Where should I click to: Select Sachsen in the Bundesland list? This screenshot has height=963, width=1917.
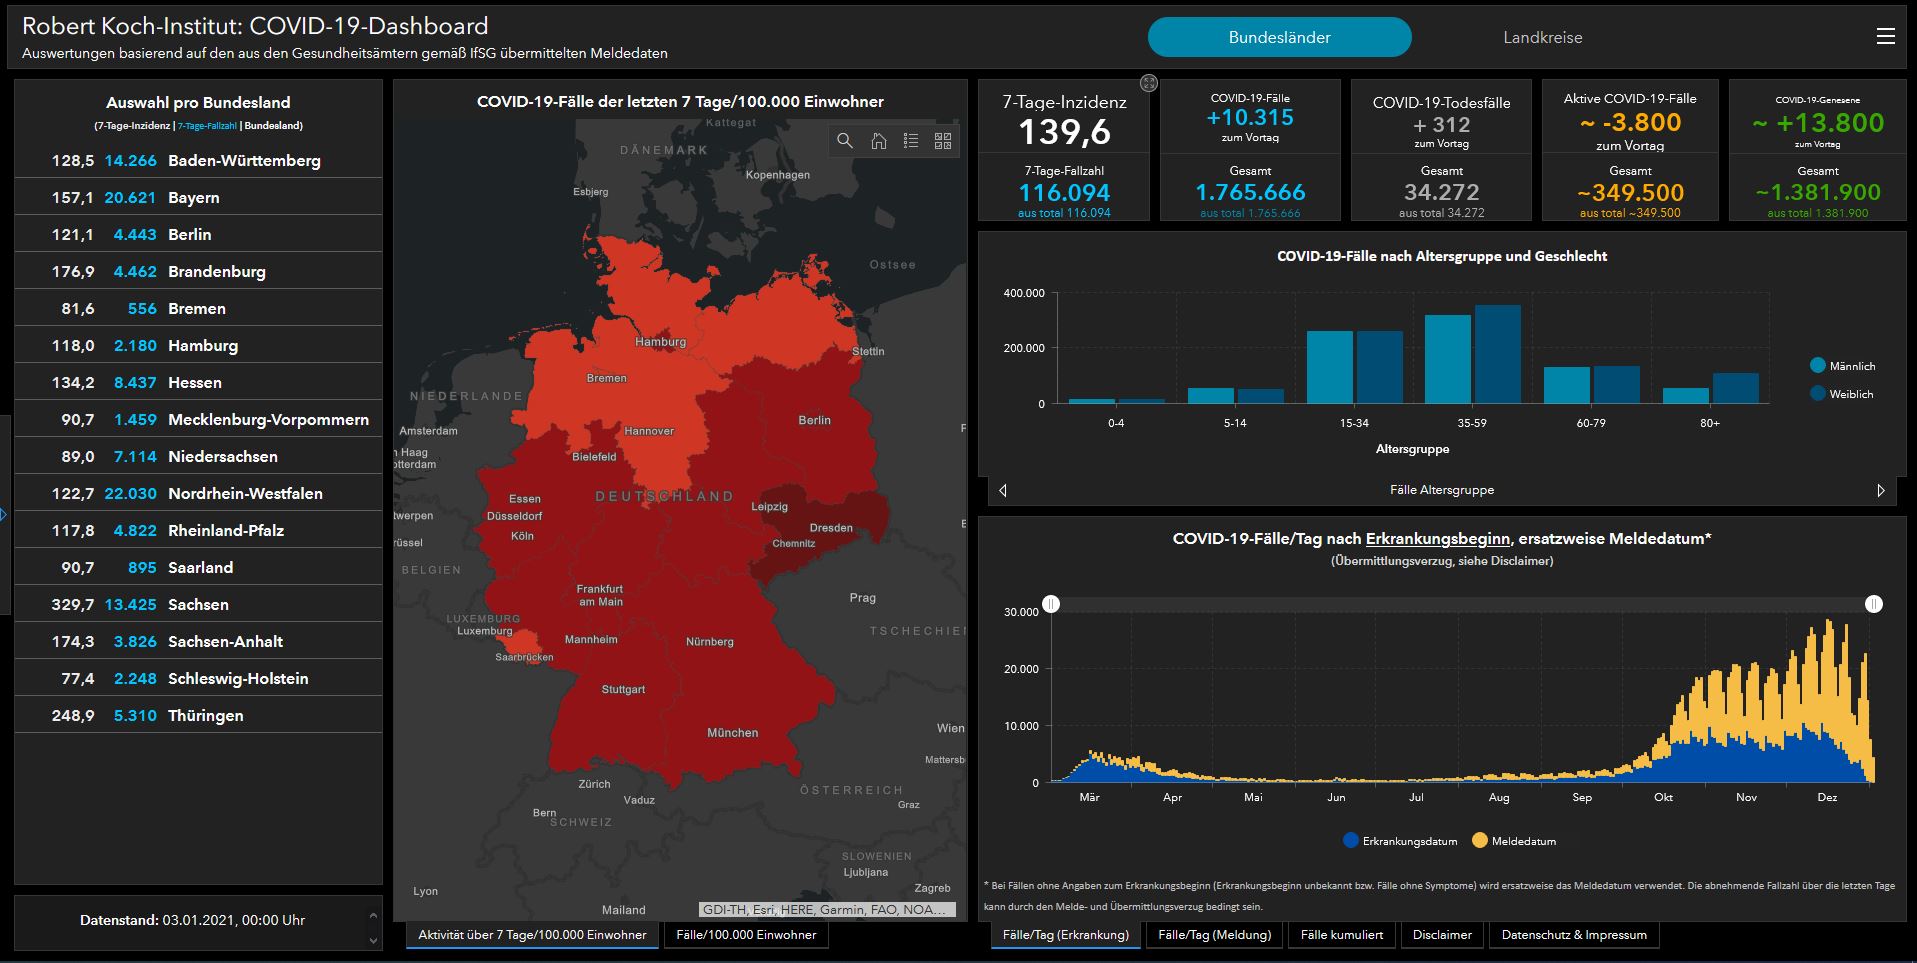[x=198, y=605]
